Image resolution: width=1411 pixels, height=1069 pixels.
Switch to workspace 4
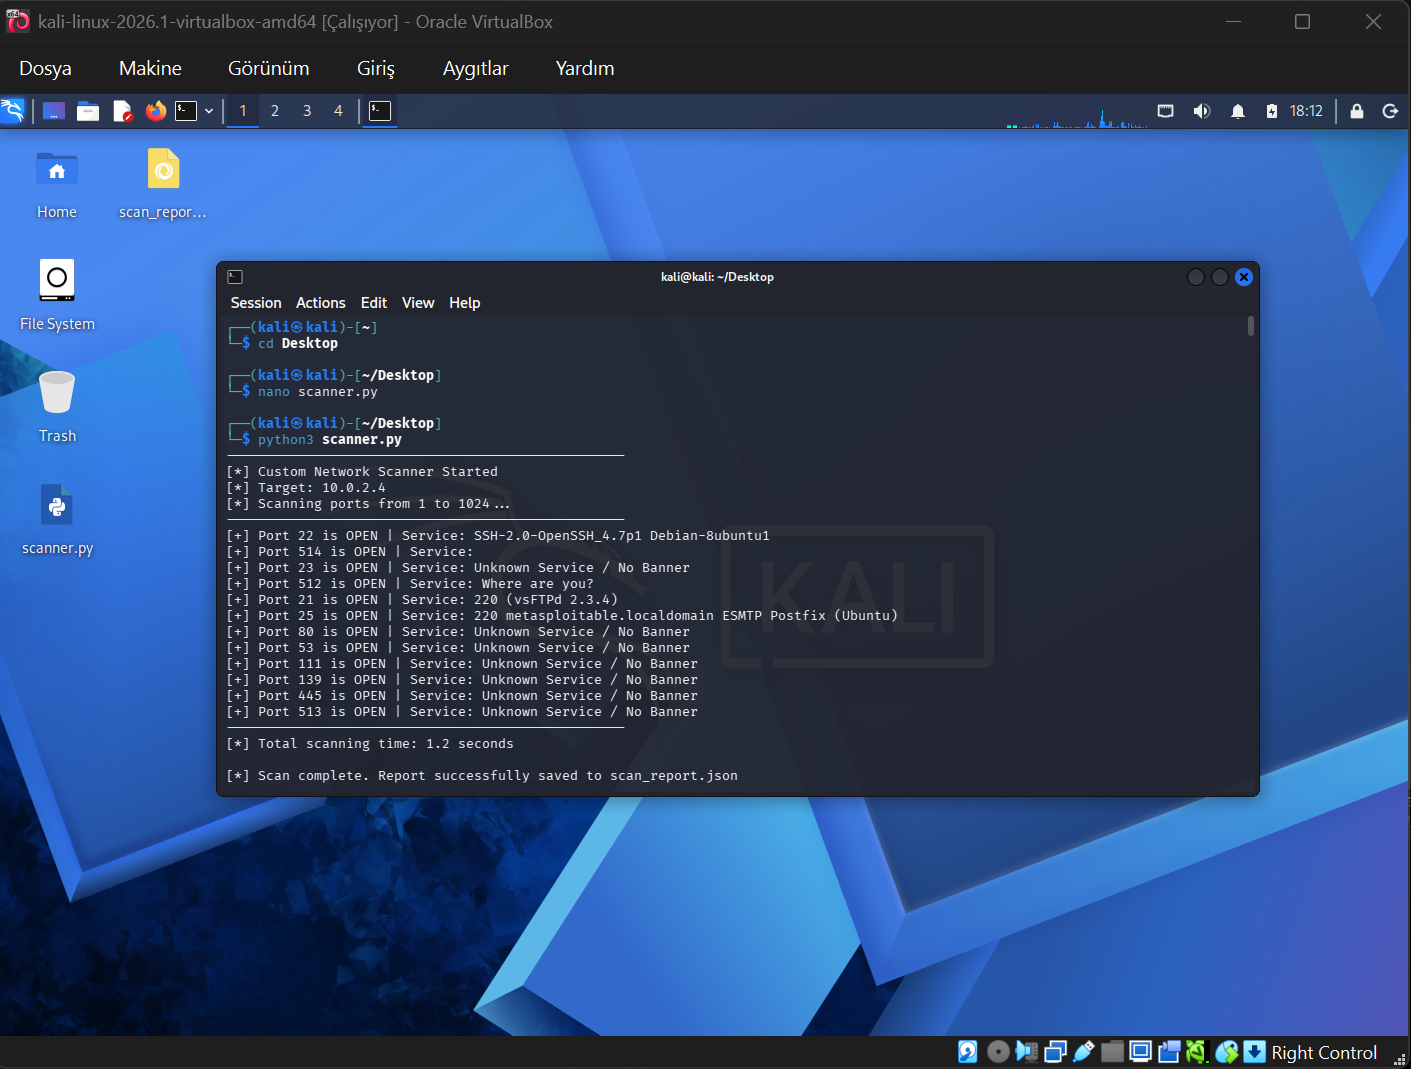338,111
